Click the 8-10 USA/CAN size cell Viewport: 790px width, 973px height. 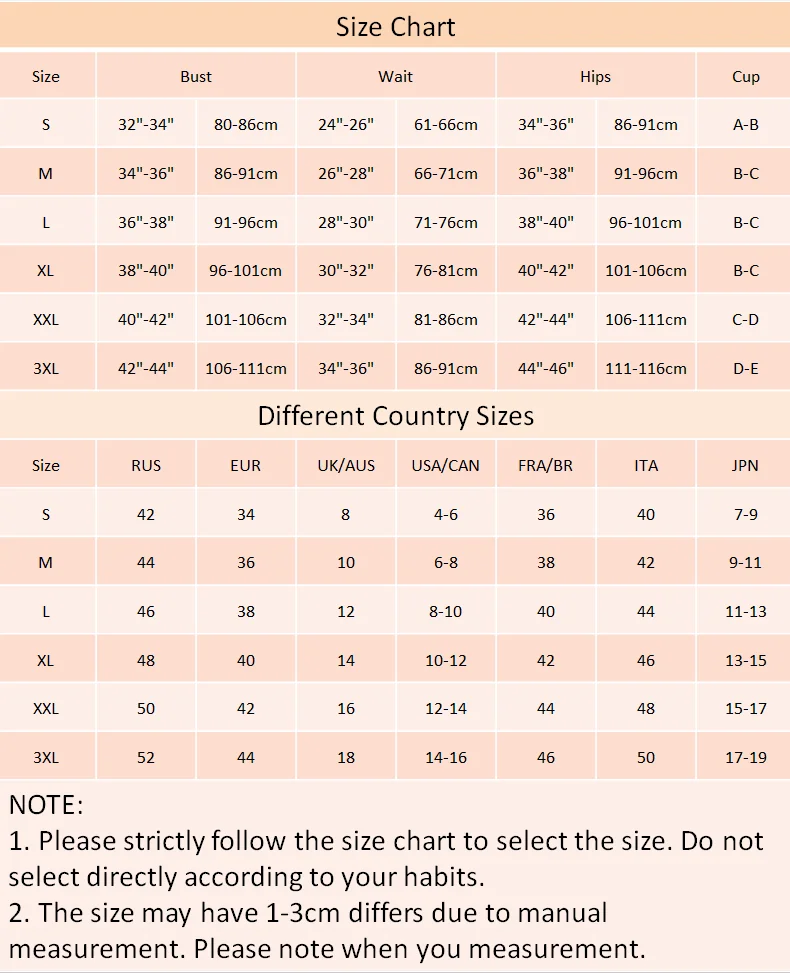pos(446,611)
